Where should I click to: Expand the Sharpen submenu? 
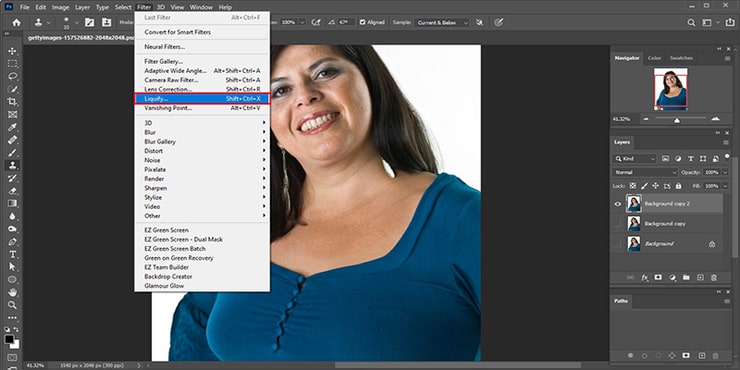202,188
